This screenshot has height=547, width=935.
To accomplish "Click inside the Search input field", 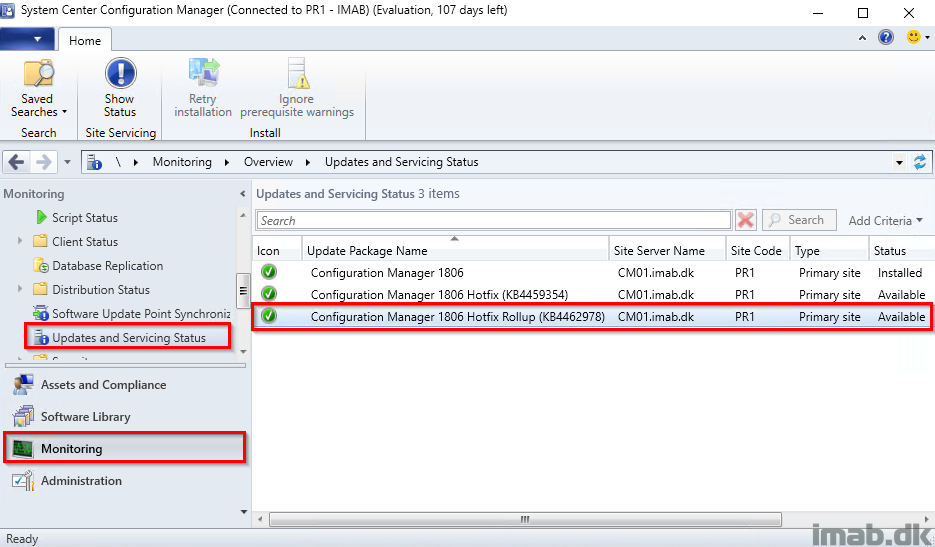I will [494, 220].
